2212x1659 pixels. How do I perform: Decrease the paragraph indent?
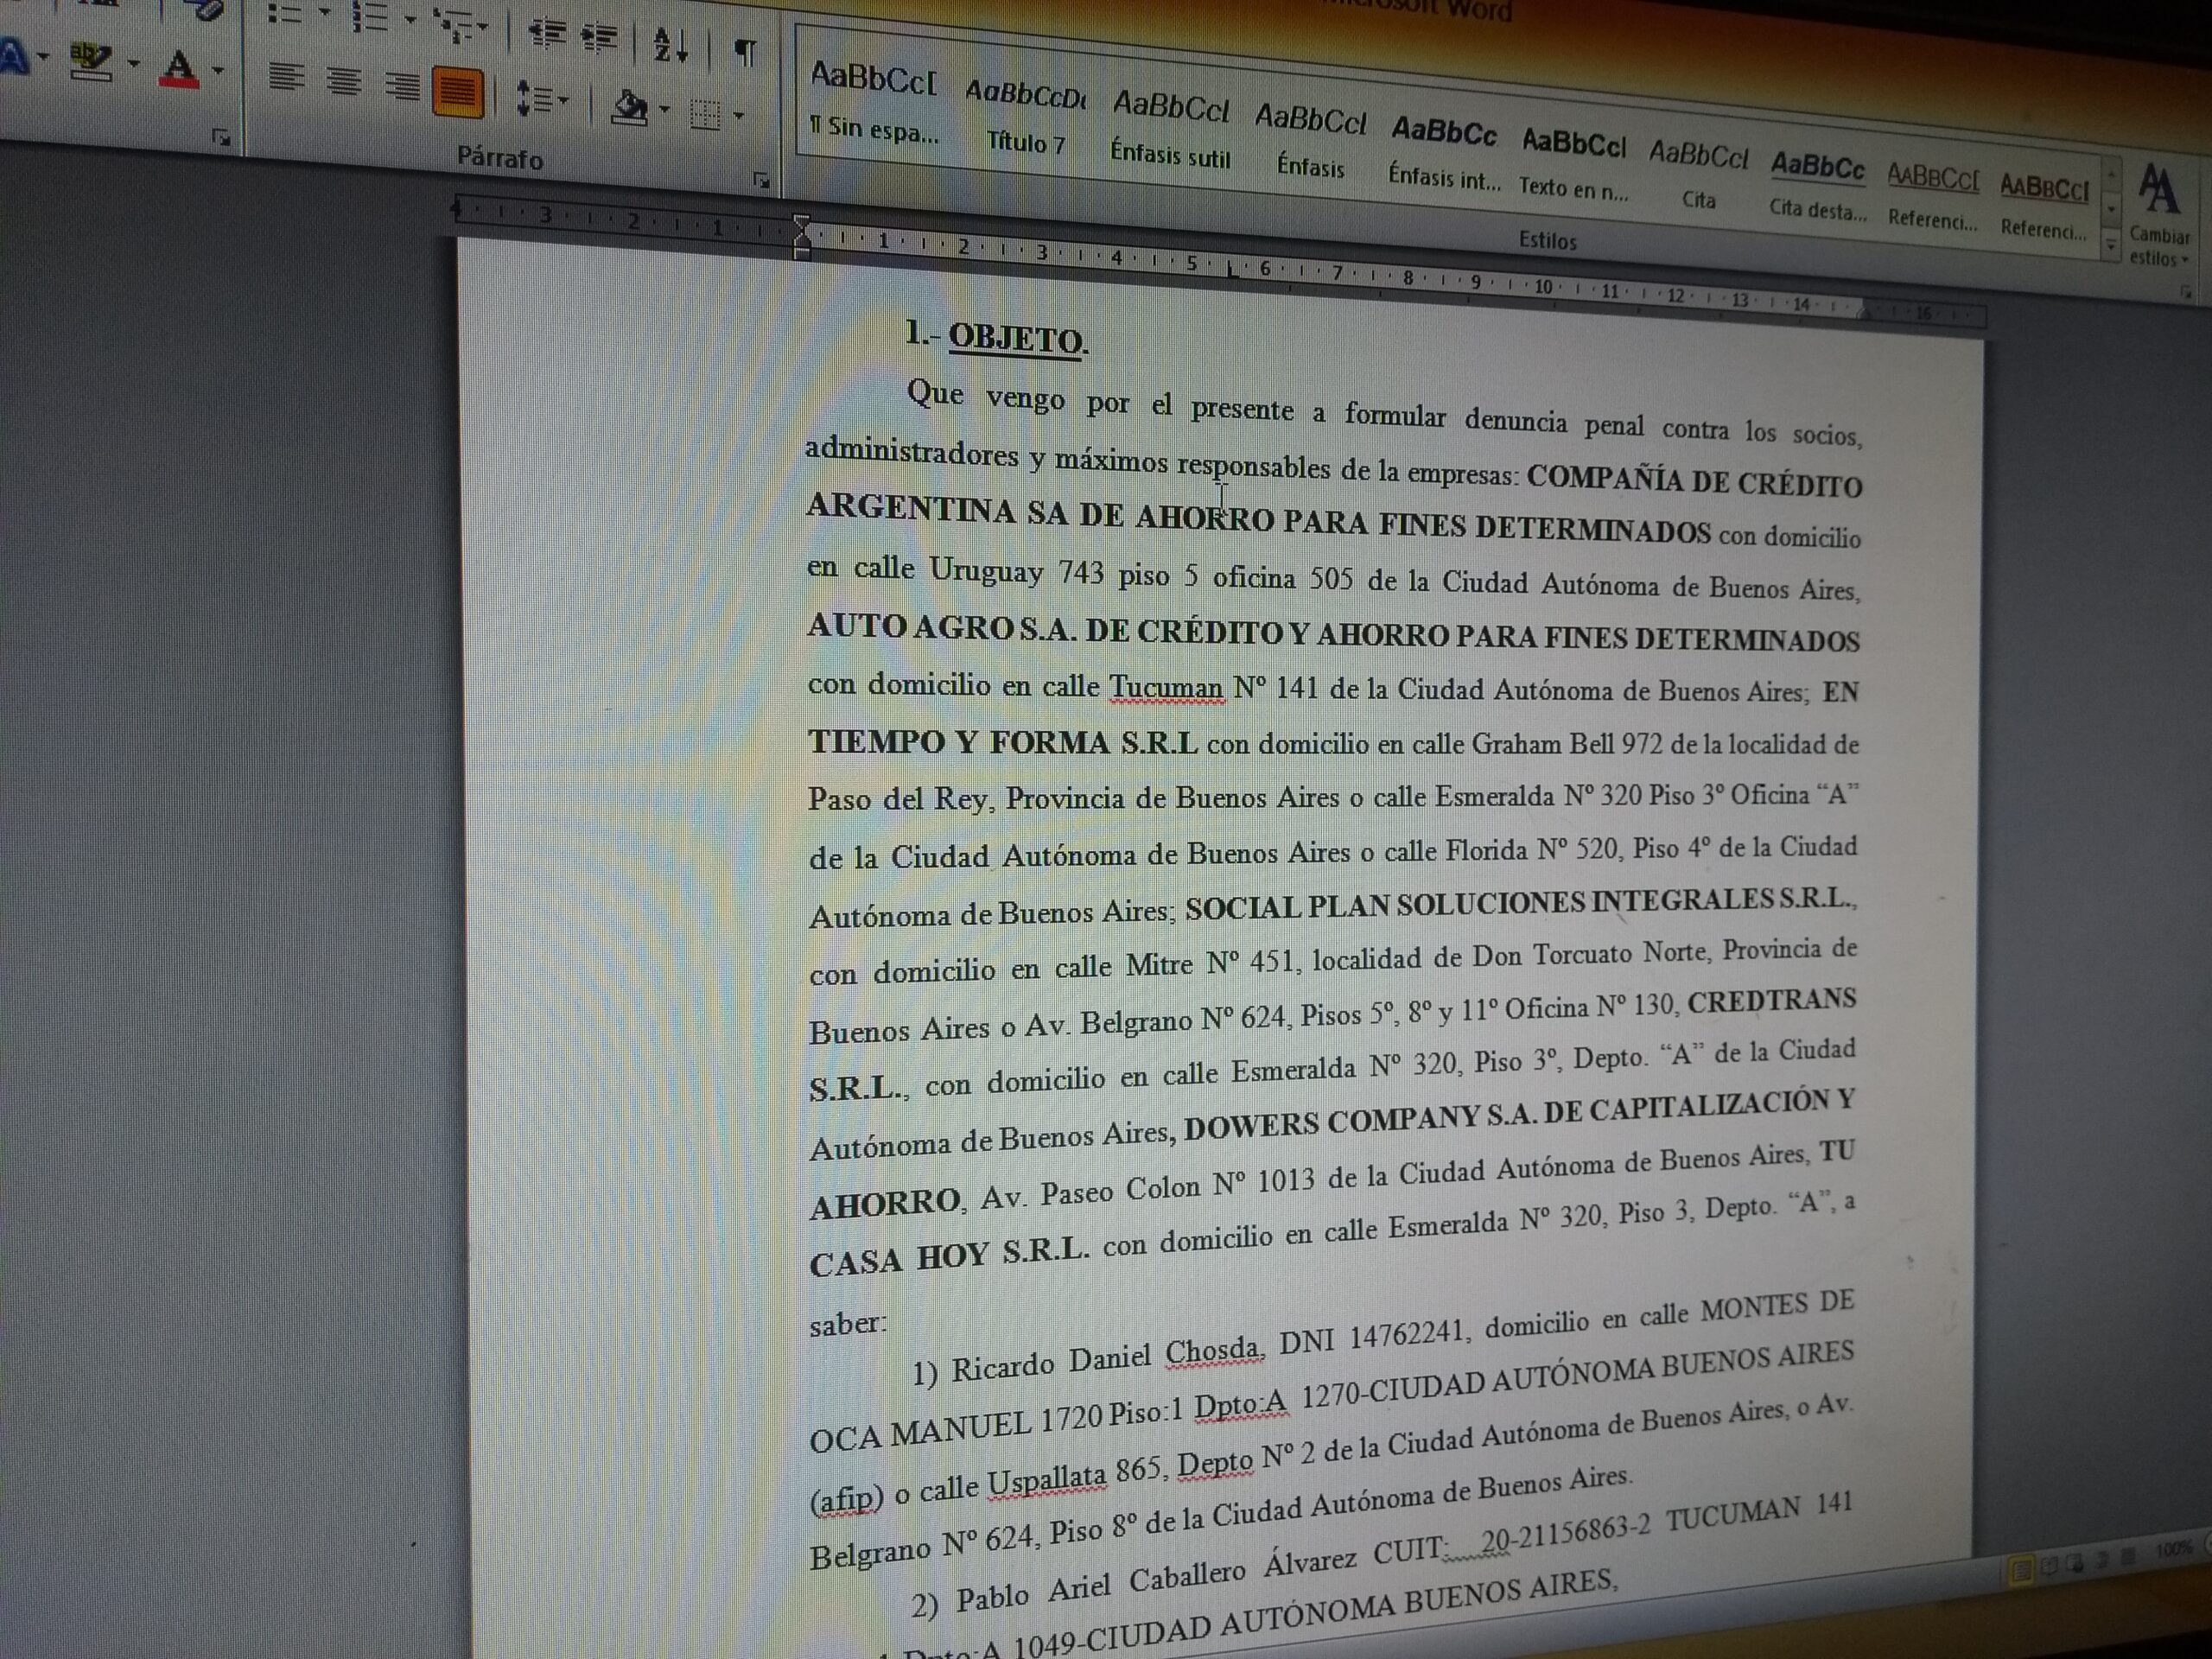[x=546, y=33]
